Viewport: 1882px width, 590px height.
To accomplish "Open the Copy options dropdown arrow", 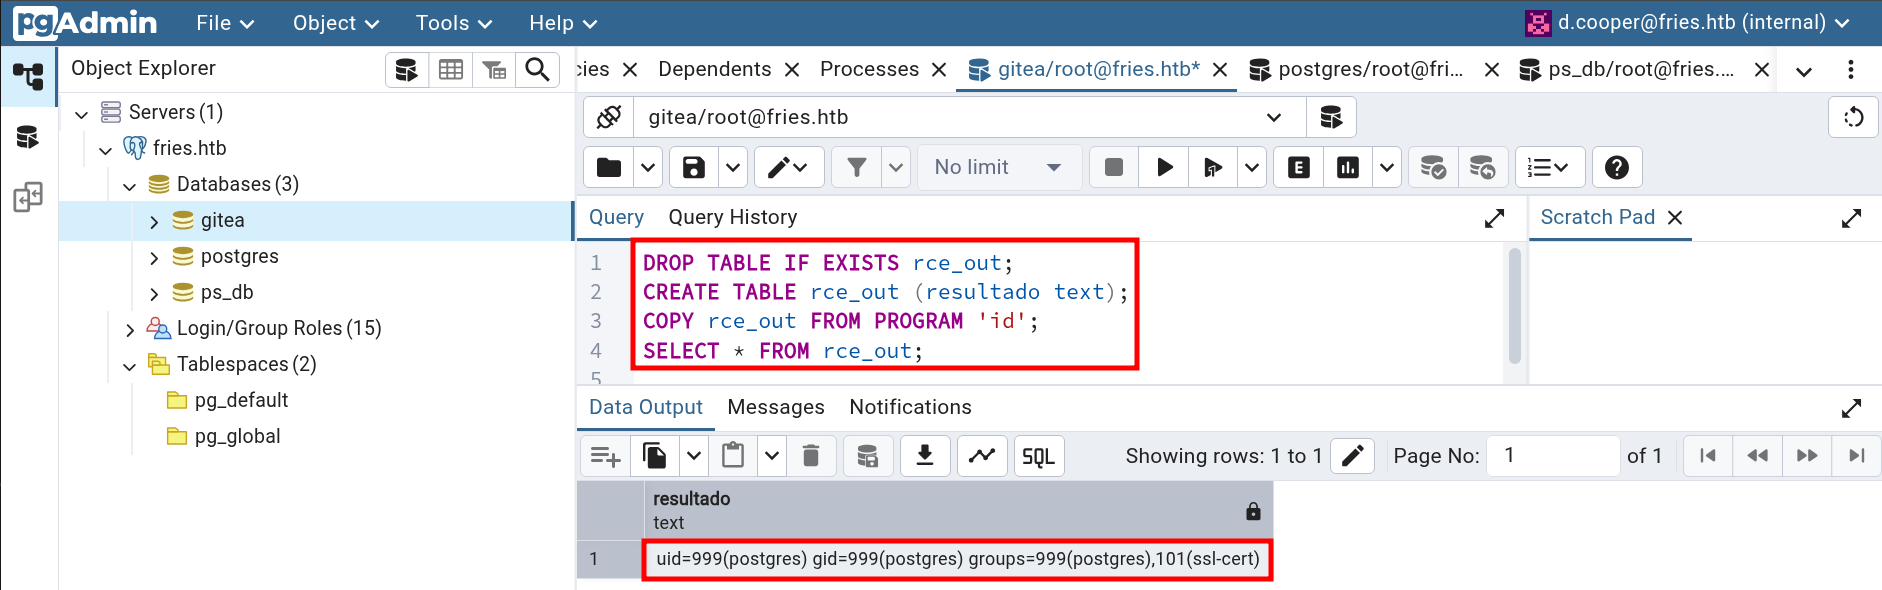I will tap(694, 456).
